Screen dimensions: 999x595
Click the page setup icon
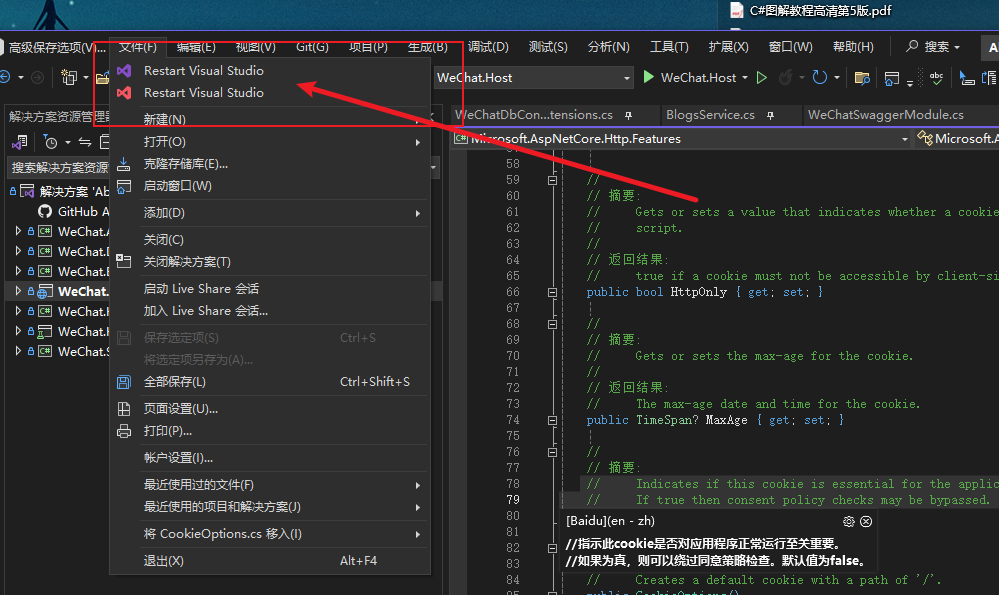(x=124, y=409)
